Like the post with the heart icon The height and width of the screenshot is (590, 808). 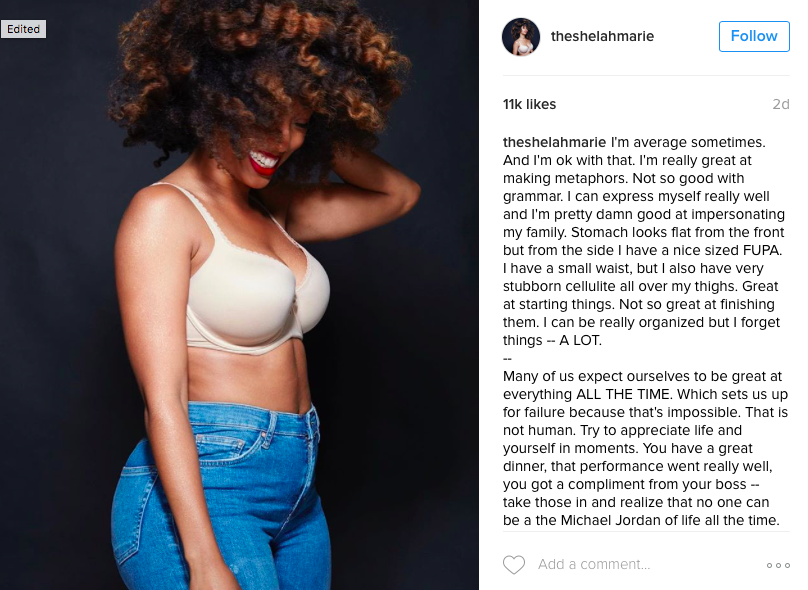514,565
